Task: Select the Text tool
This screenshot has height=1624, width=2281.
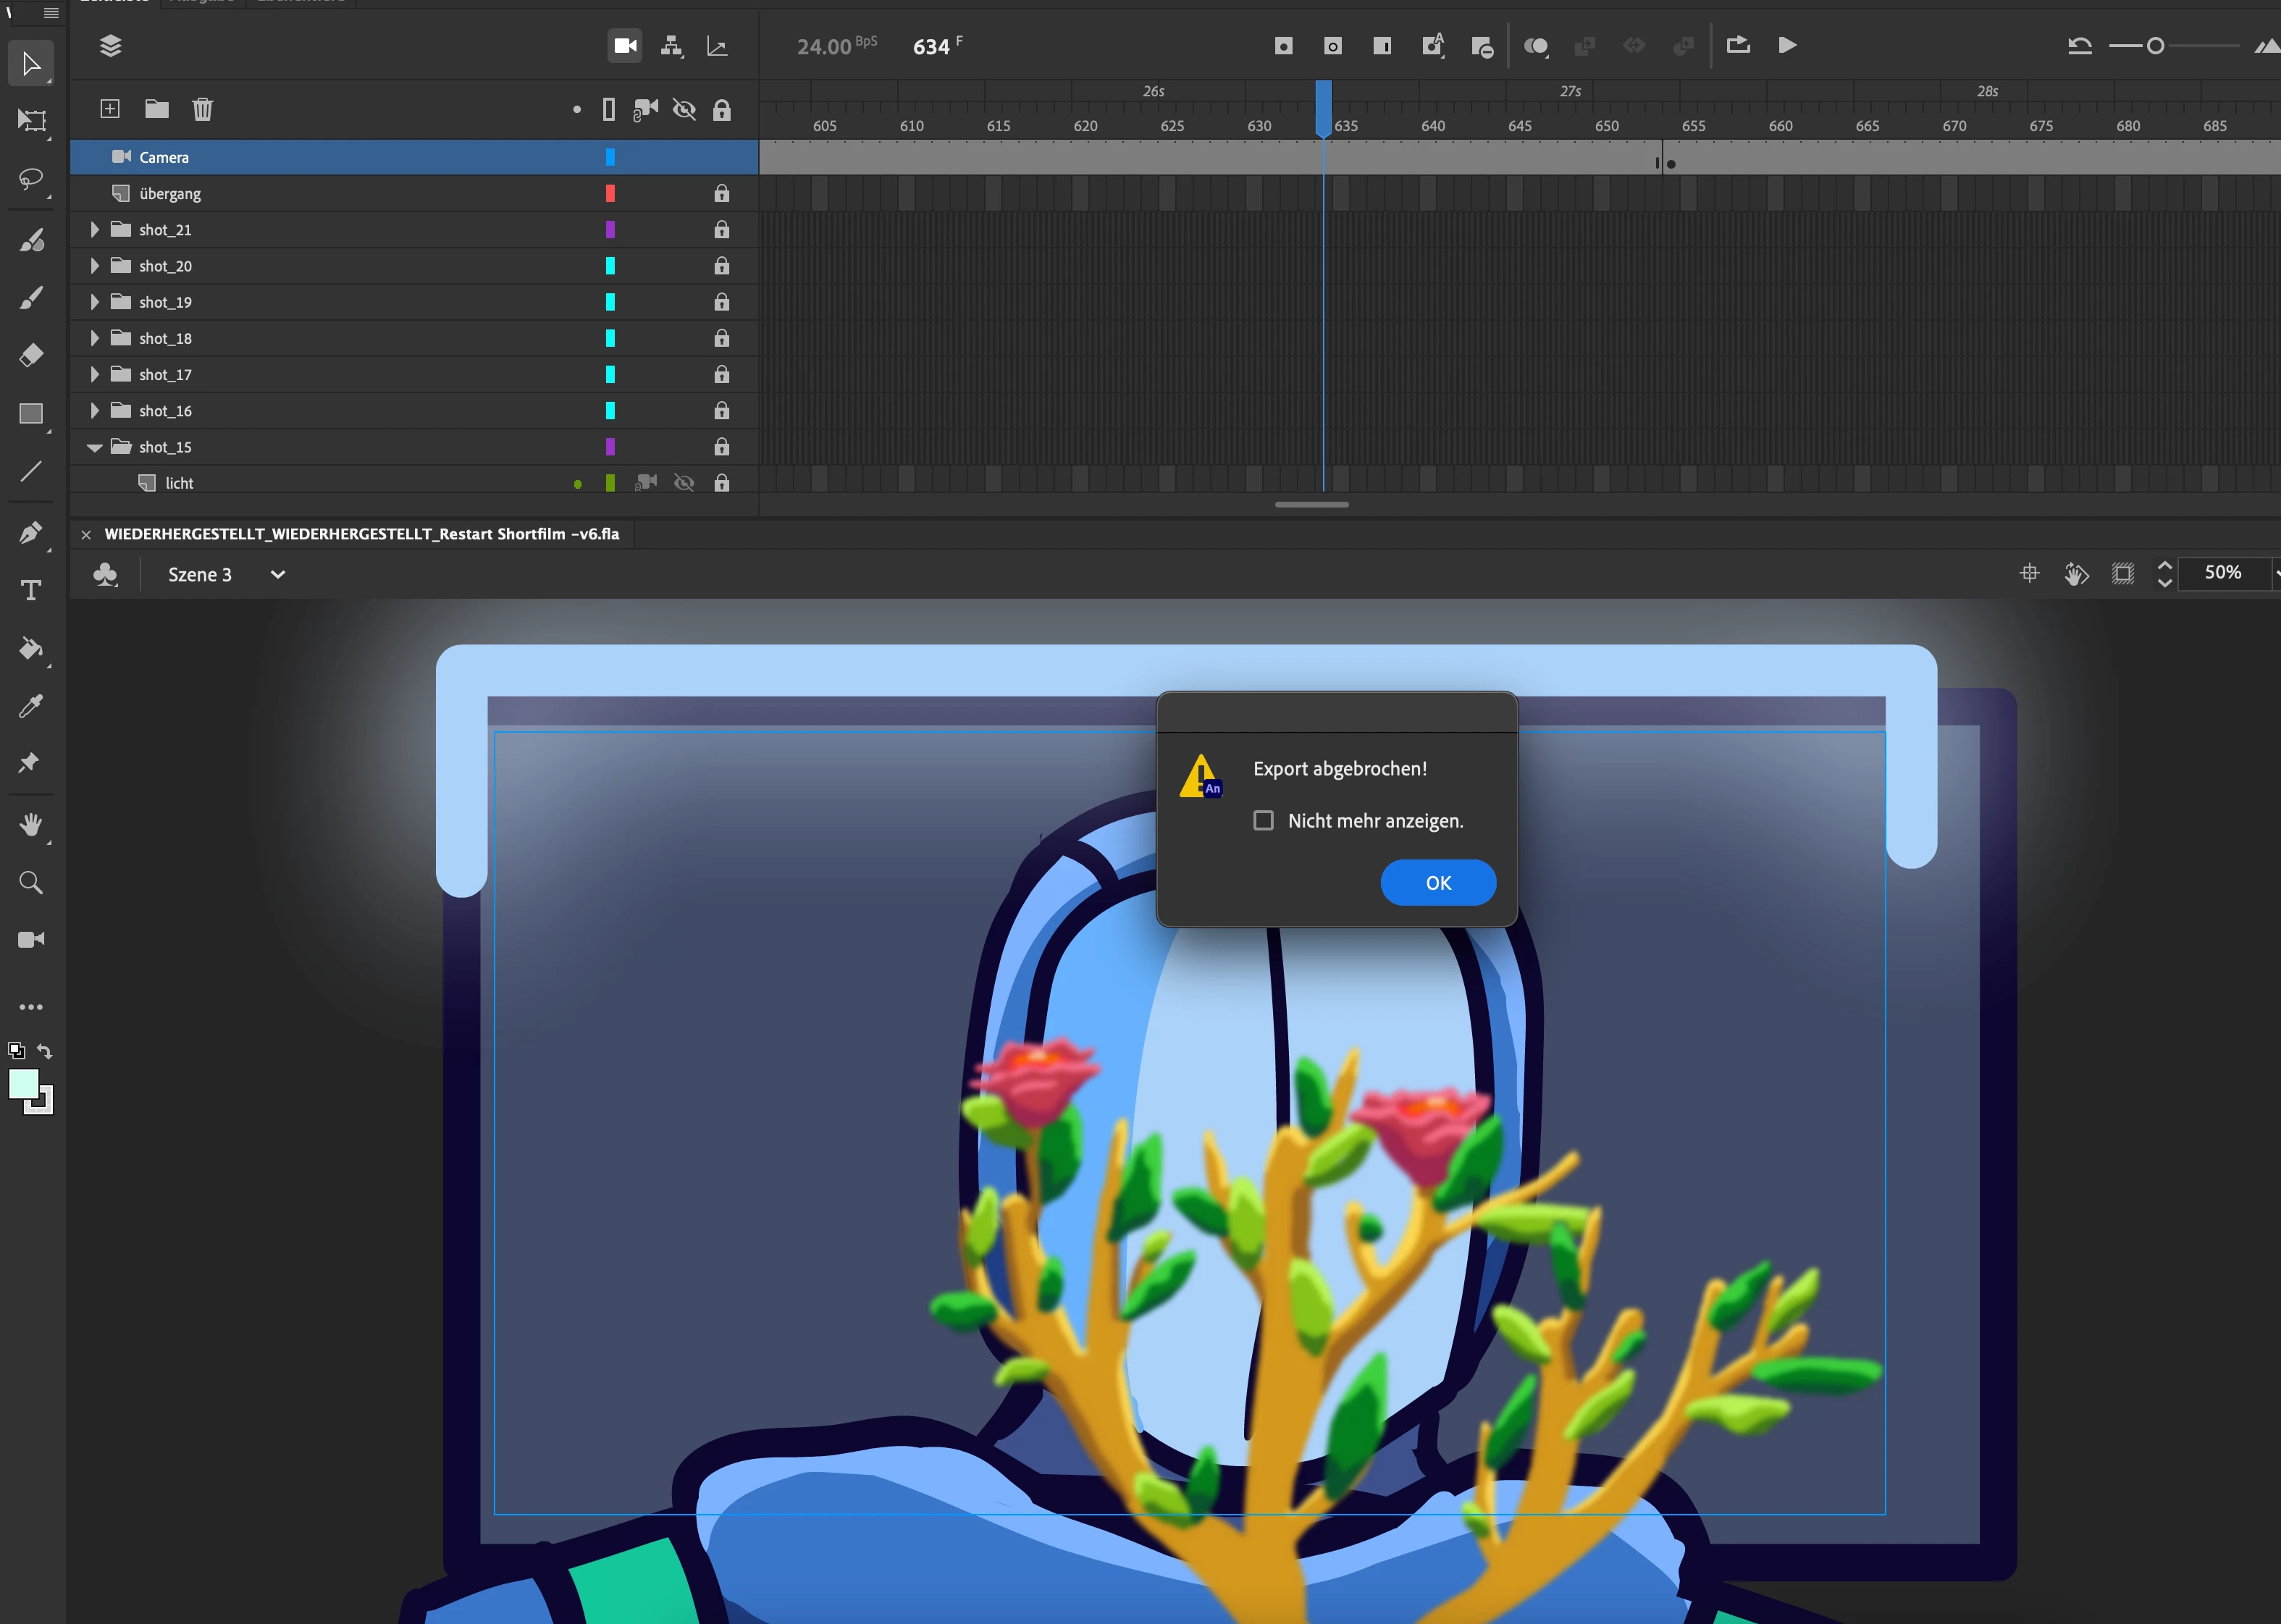Action: pyautogui.click(x=31, y=590)
